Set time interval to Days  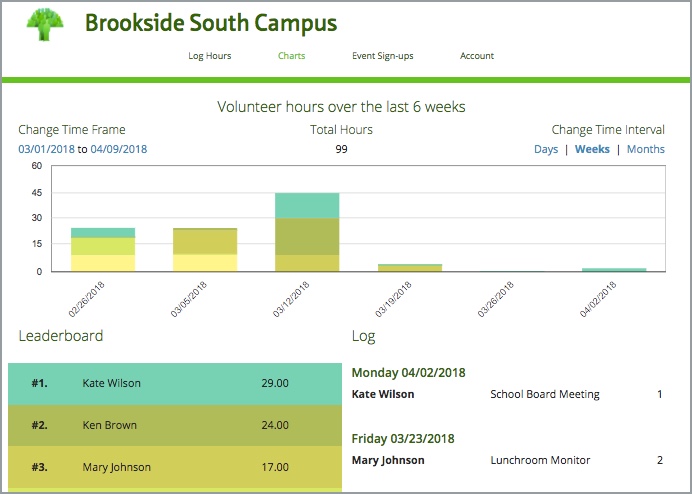546,150
